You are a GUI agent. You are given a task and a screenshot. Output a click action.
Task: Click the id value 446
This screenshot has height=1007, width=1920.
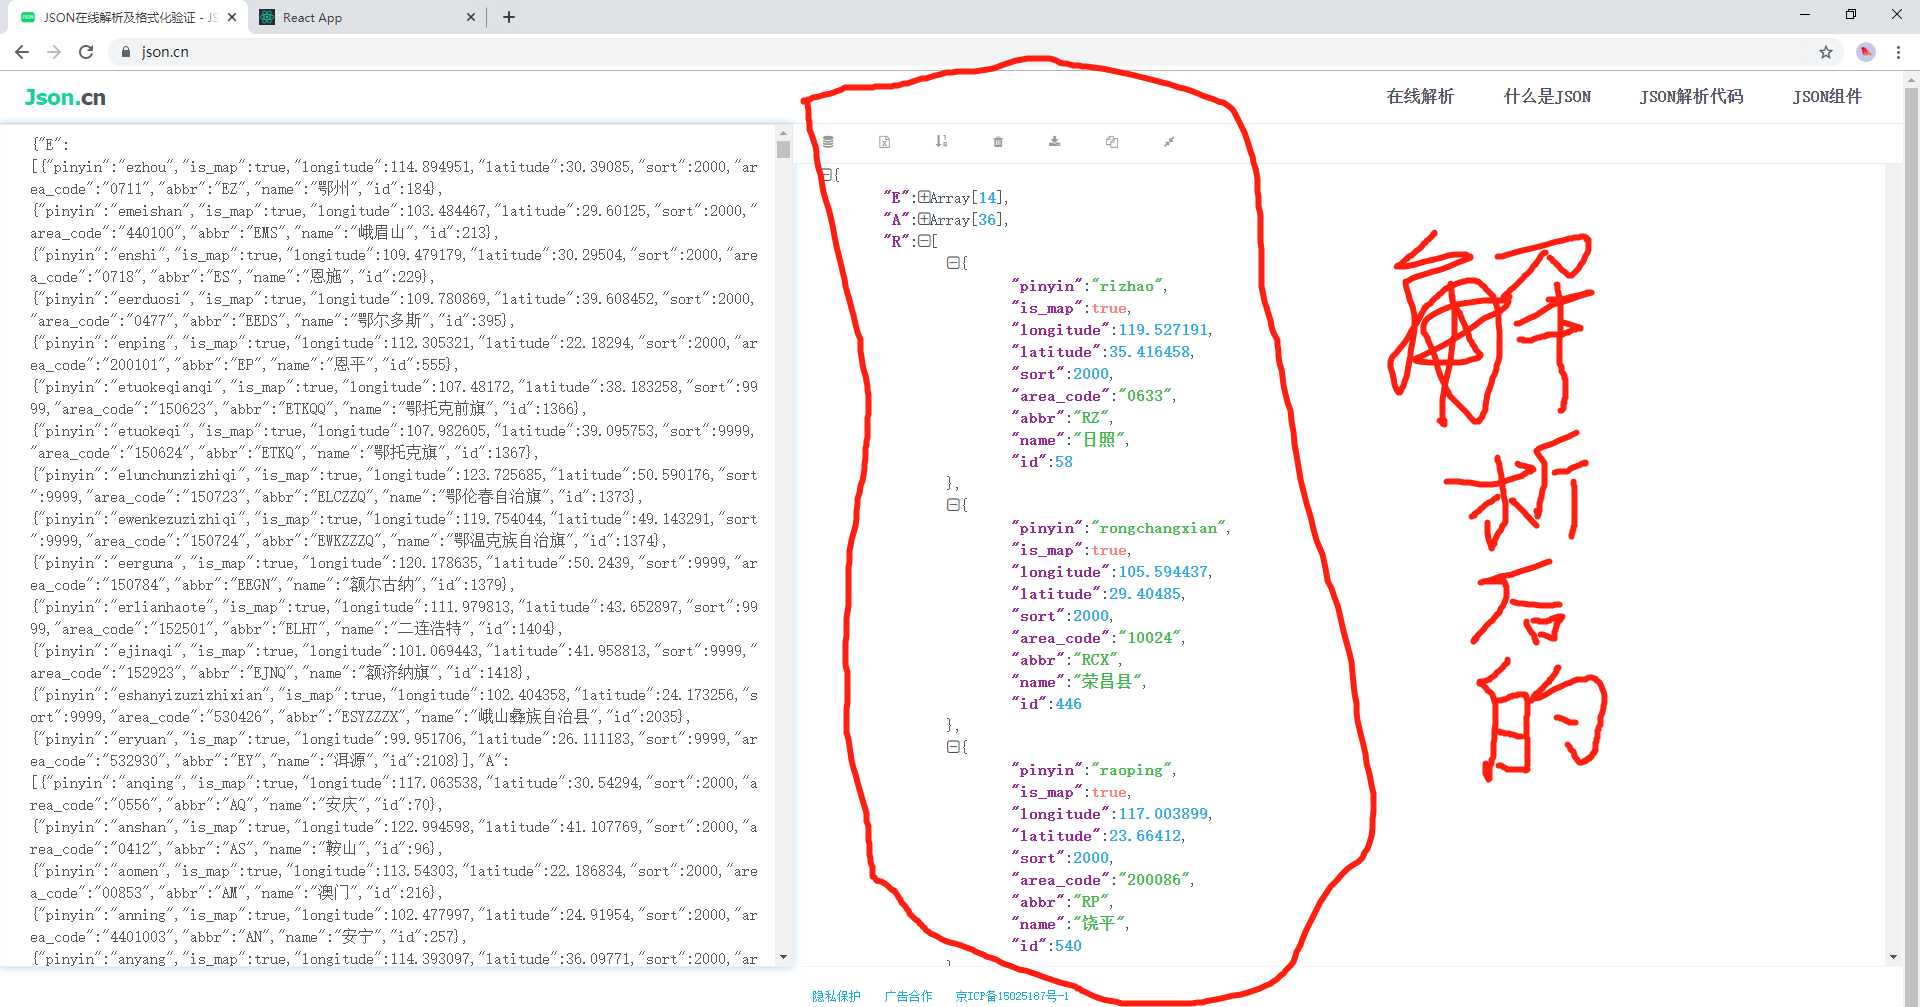coord(1068,704)
